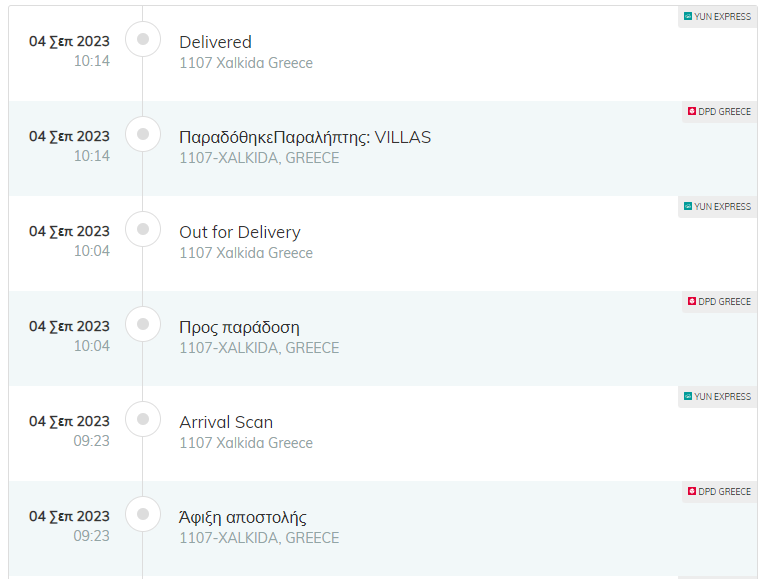Select timeline dot next to Προς παράδοση
Viewport: 760px width, 579px height.
pyautogui.click(x=143, y=324)
